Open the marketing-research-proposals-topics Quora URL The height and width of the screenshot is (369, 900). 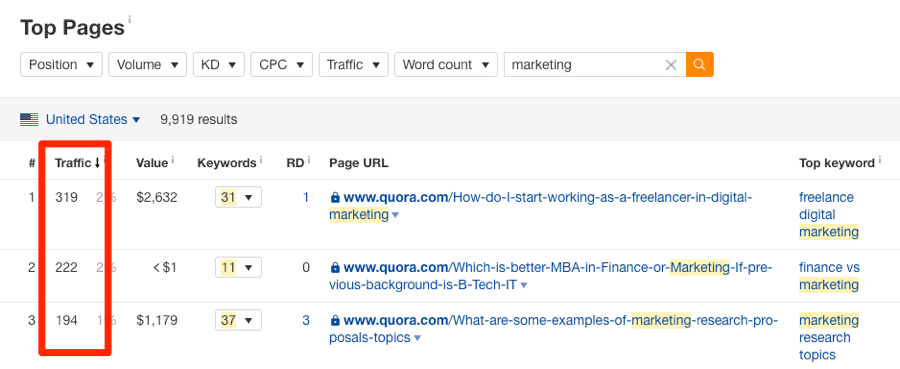click(x=554, y=328)
